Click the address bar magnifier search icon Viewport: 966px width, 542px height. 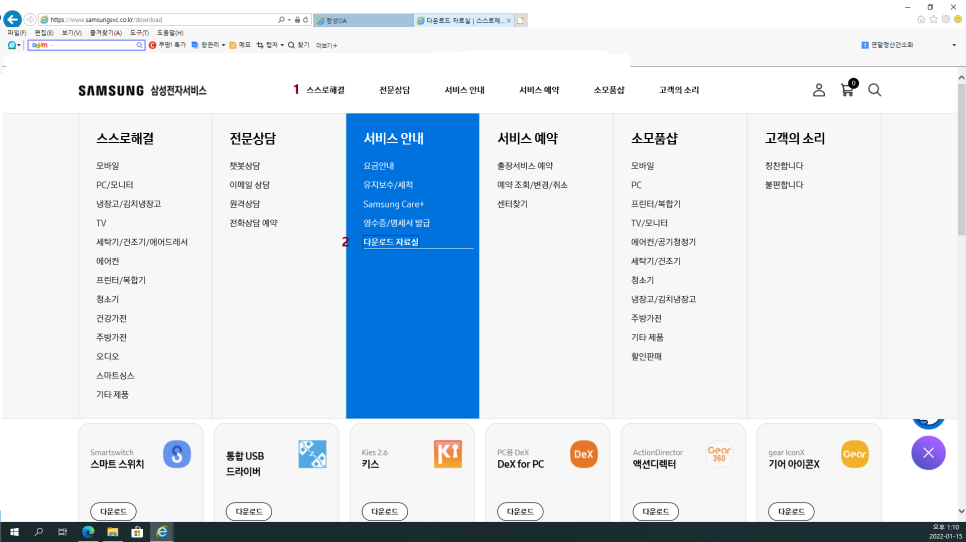point(281,20)
